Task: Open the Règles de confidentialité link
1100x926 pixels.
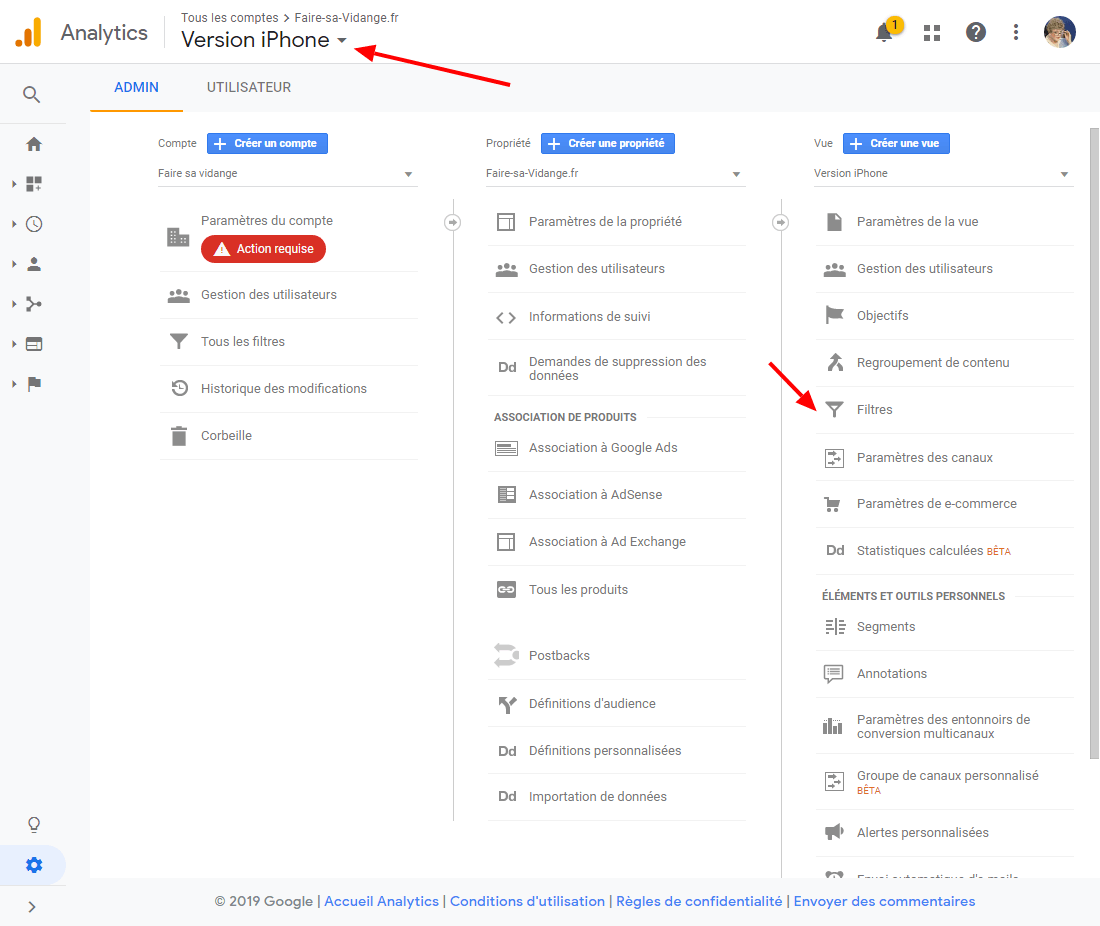Action: pyautogui.click(x=699, y=901)
